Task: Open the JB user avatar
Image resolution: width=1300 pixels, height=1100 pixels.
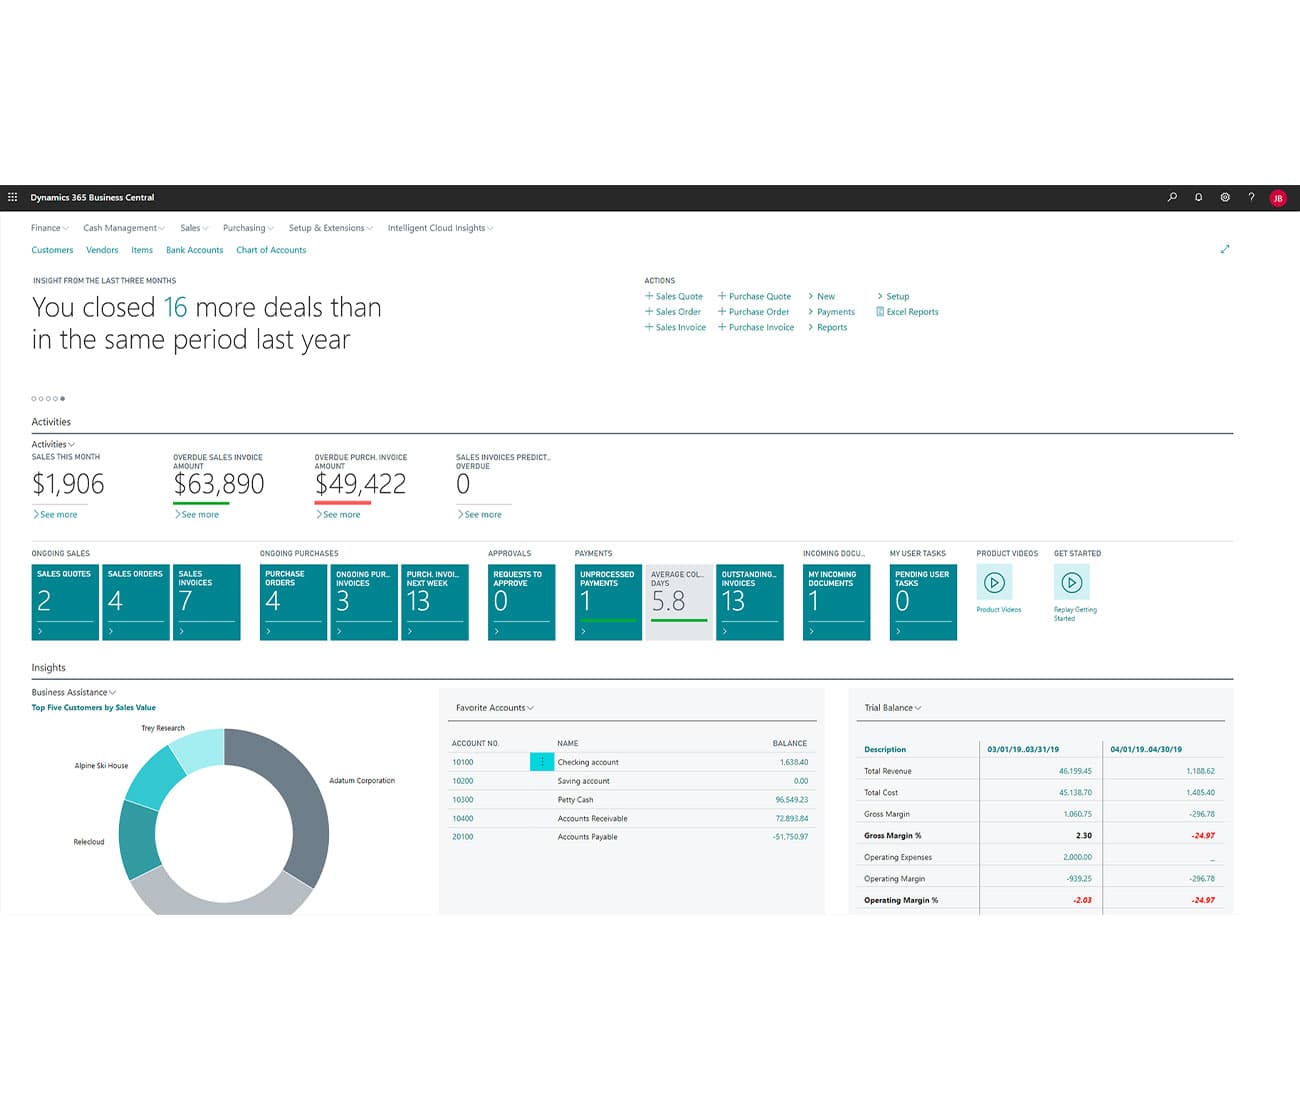Action: pos(1277,198)
